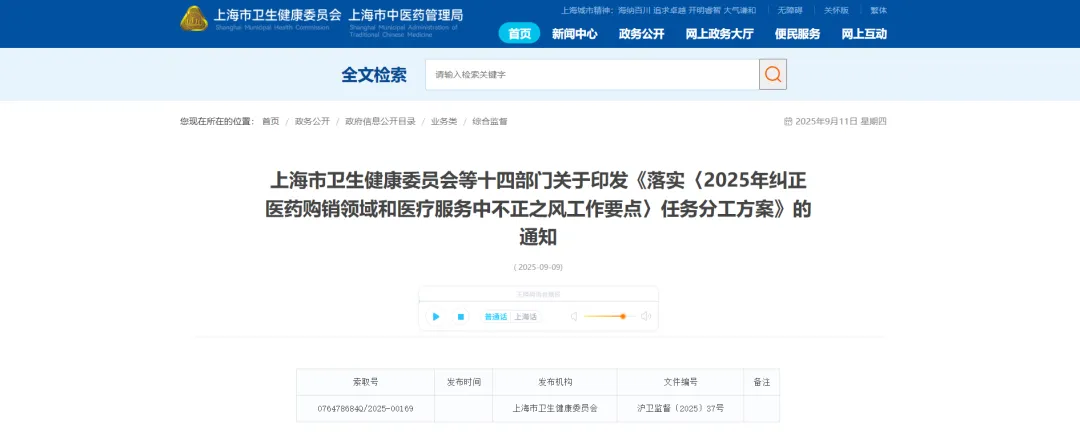Click the Shanghai Health Commission logo emblem

coord(195,18)
